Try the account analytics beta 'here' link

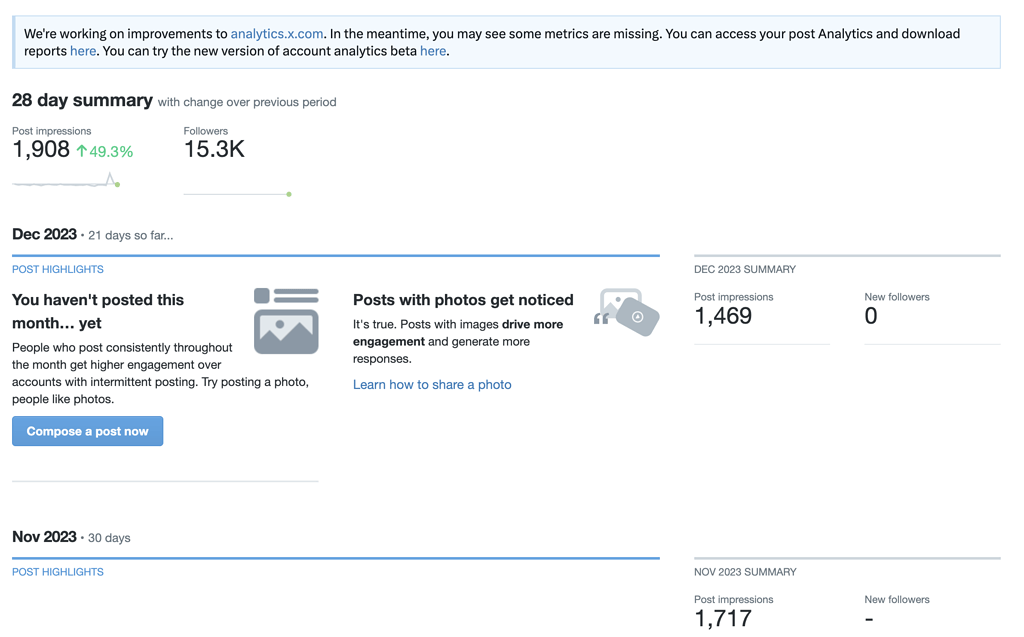(x=433, y=51)
